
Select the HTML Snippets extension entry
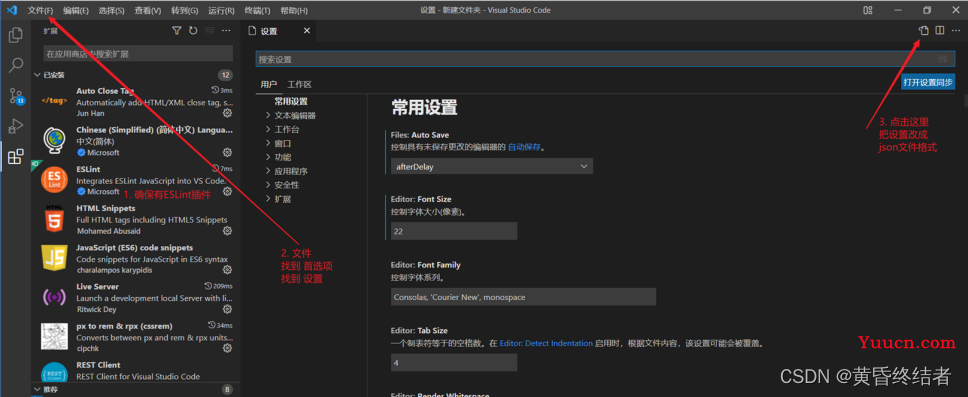click(x=136, y=219)
